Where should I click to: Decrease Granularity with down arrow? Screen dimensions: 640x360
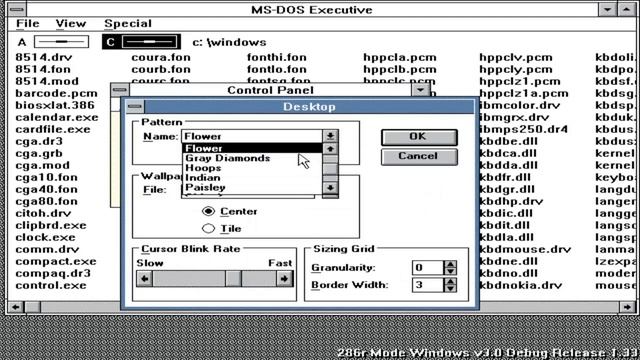coord(450,271)
